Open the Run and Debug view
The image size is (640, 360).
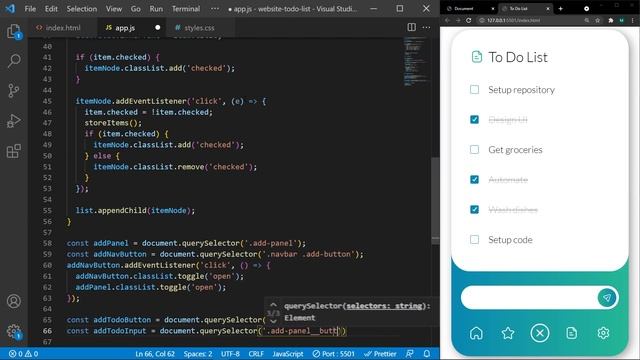(14, 121)
